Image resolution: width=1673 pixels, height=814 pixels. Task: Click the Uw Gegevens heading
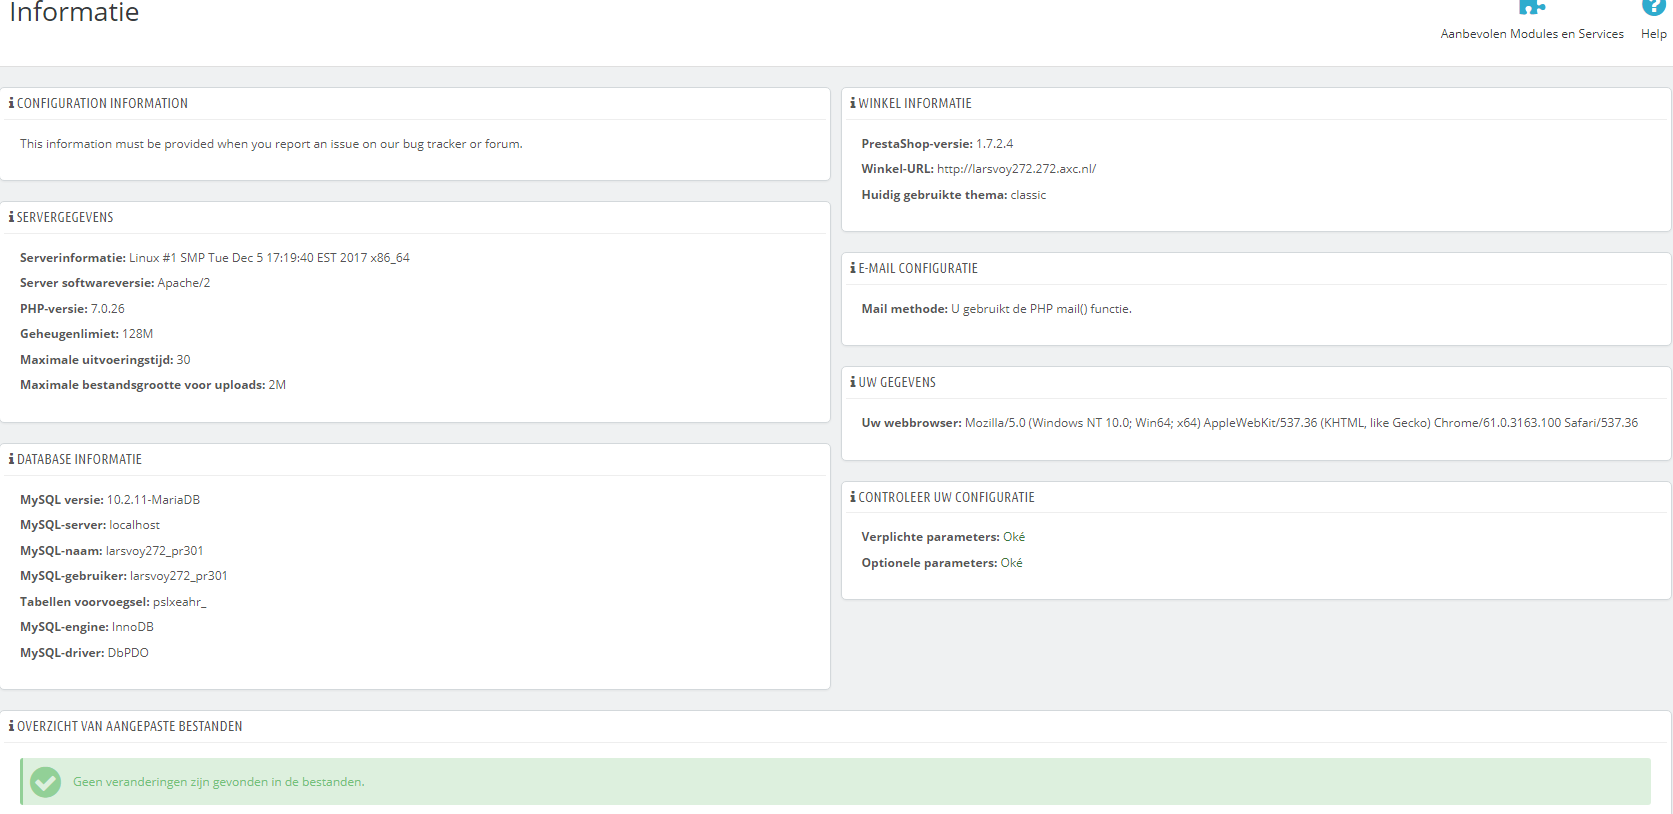click(897, 382)
